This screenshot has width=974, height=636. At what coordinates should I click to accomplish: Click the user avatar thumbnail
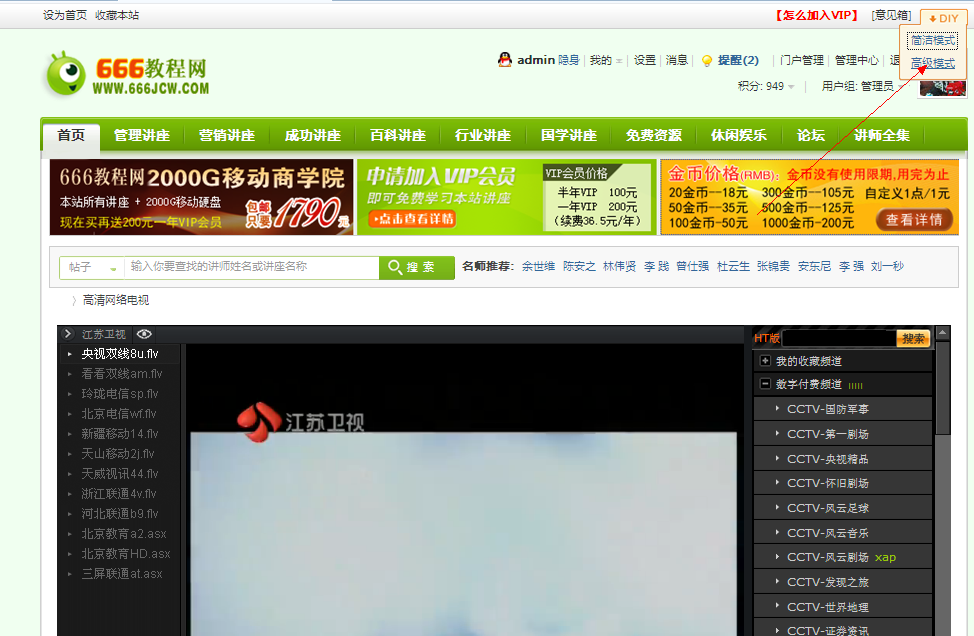(943, 87)
